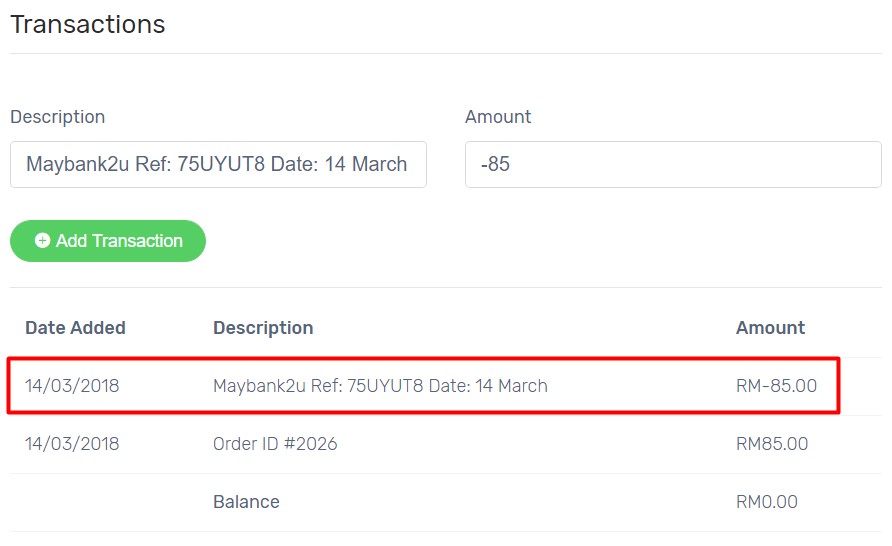Click the Order ID #2026 description
This screenshot has width=892, height=546.
click(275, 444)
